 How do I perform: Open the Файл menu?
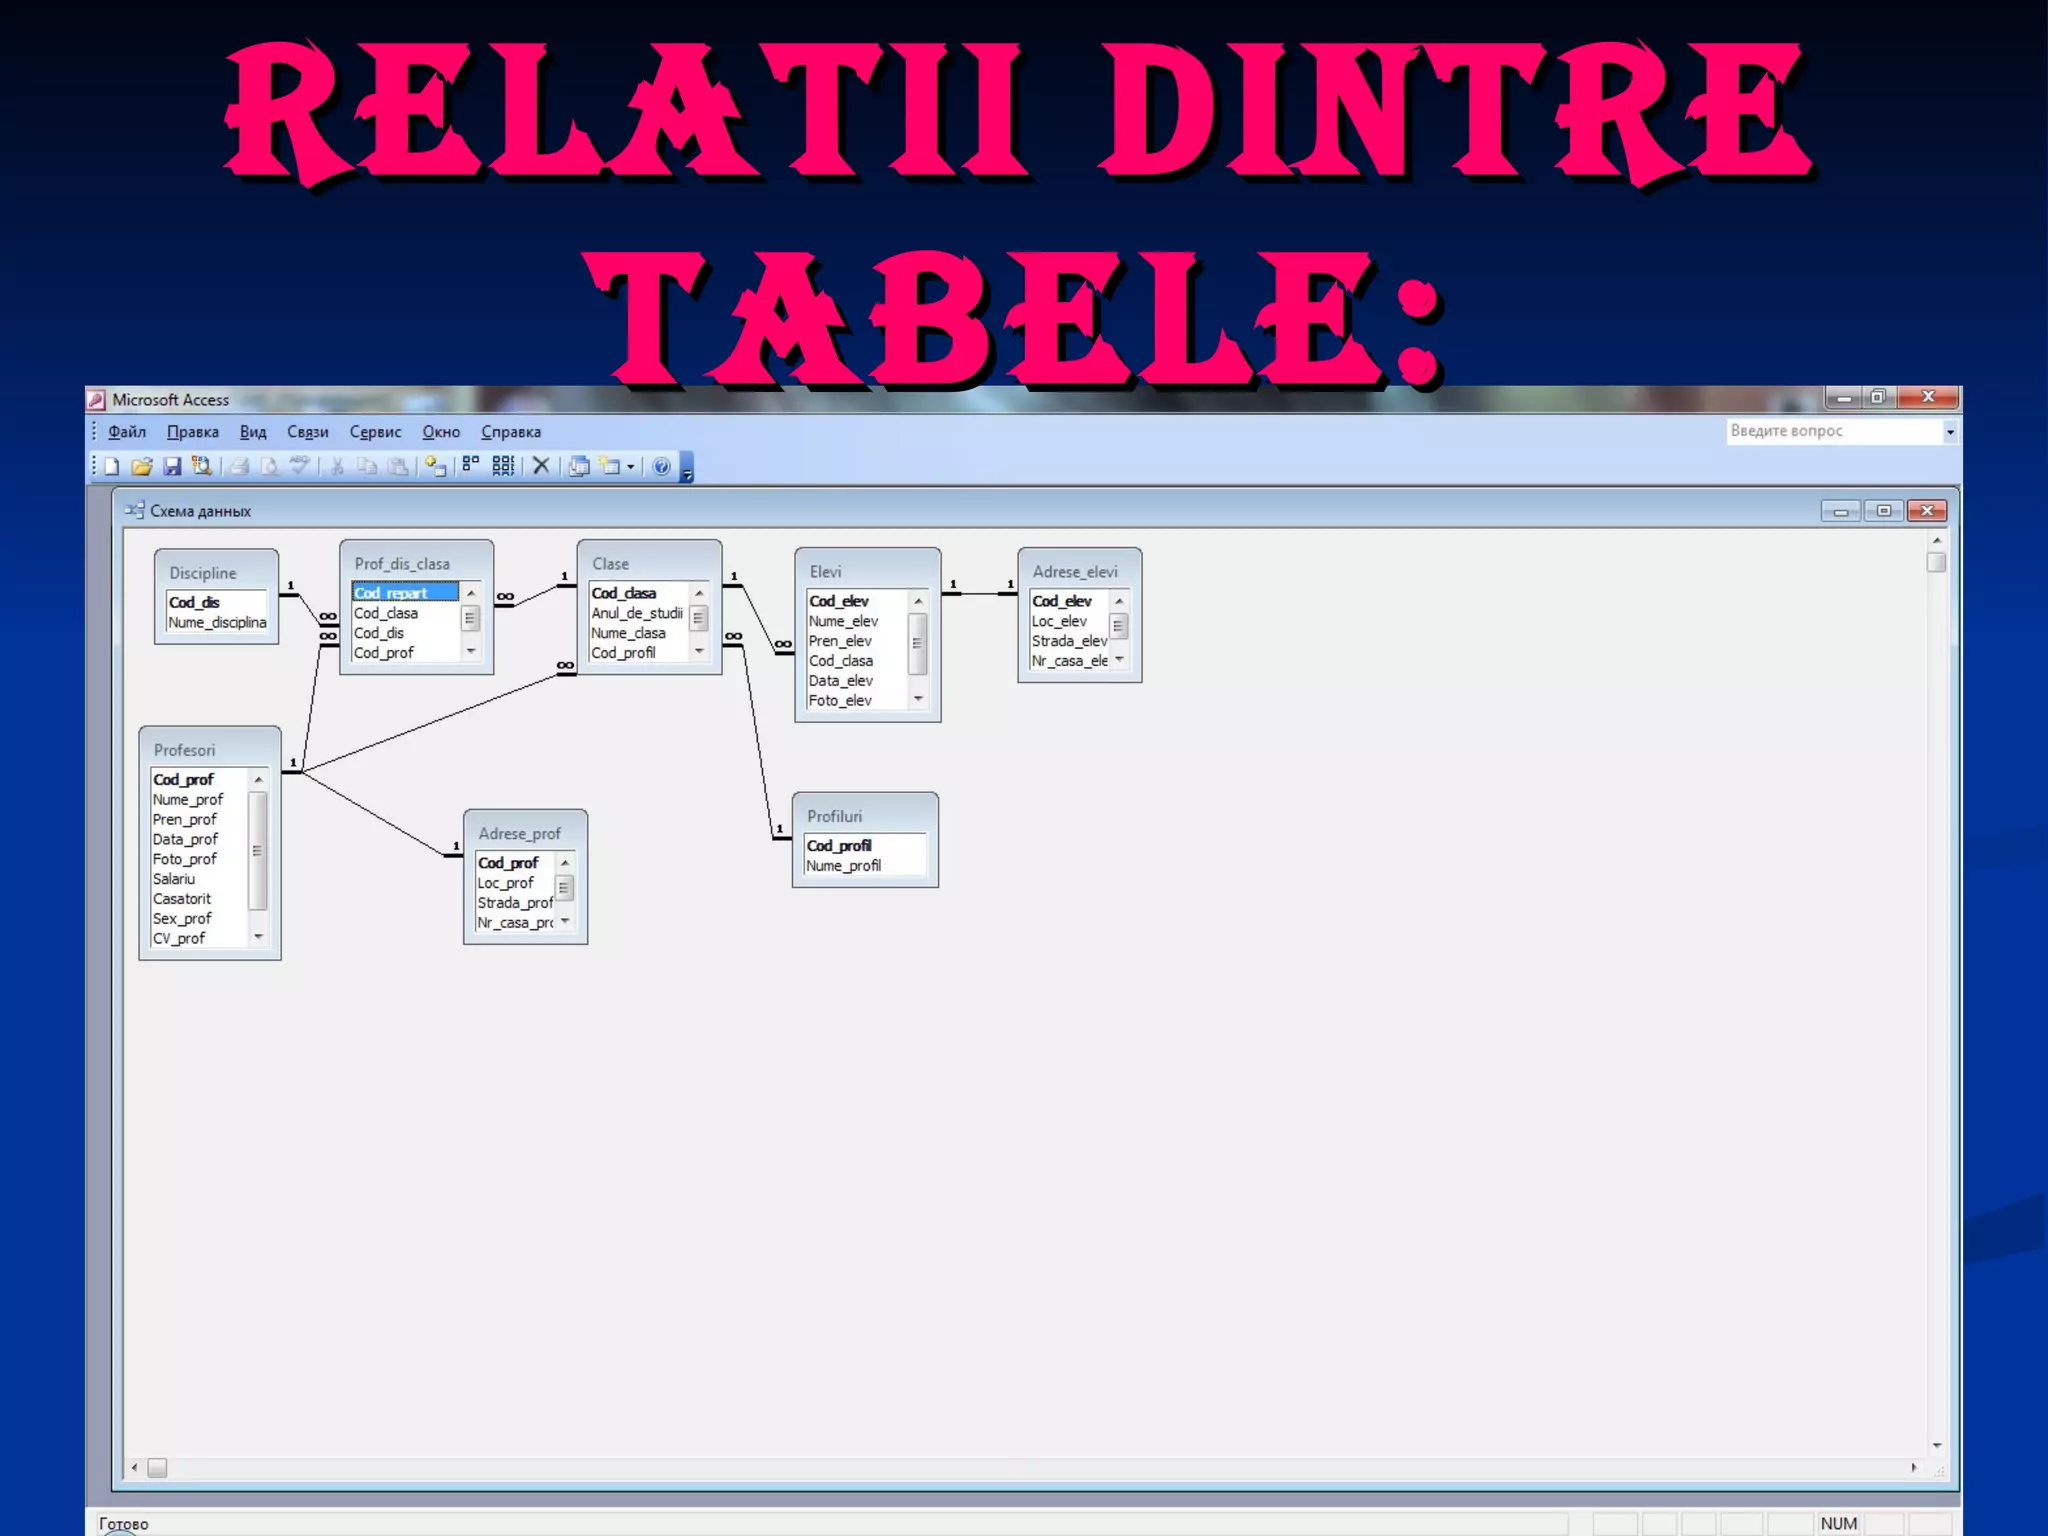coord(127,432)
